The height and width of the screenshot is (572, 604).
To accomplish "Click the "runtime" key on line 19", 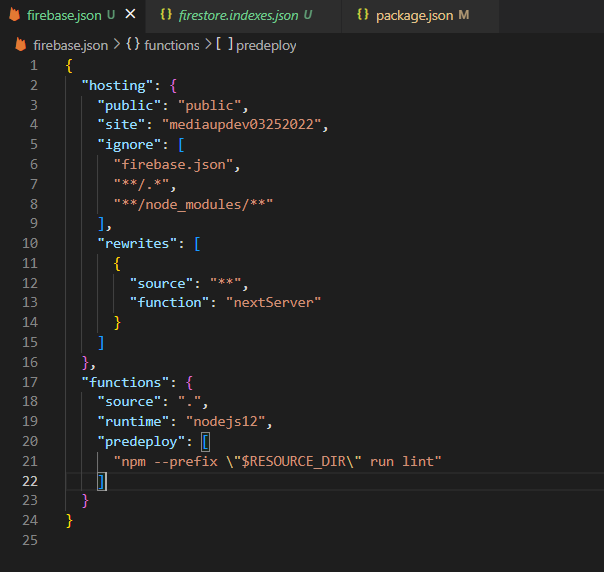I will 133,422.
